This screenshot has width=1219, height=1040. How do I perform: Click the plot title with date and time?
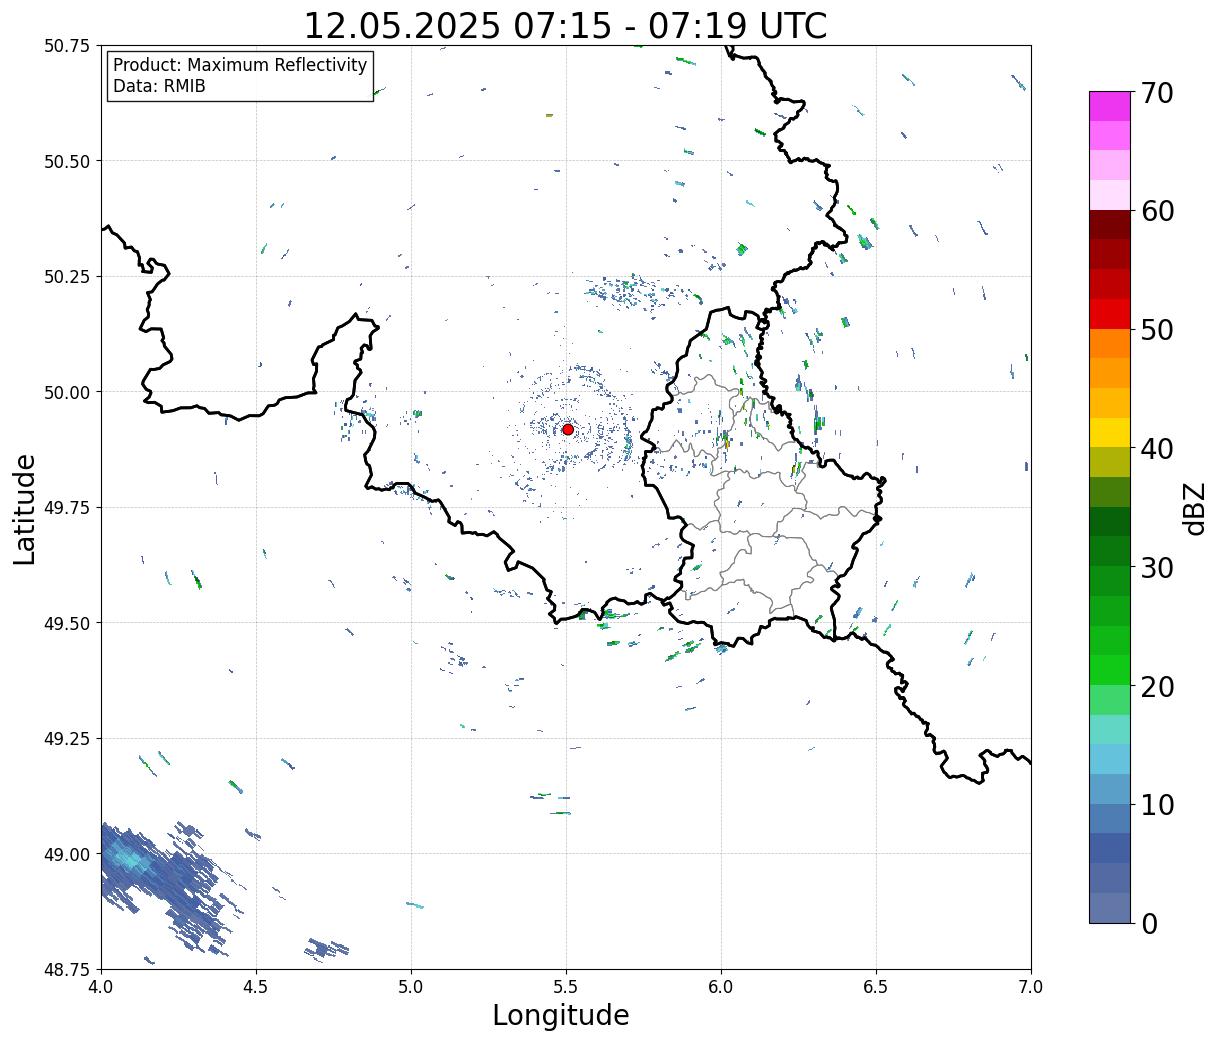tap(565, 25)
